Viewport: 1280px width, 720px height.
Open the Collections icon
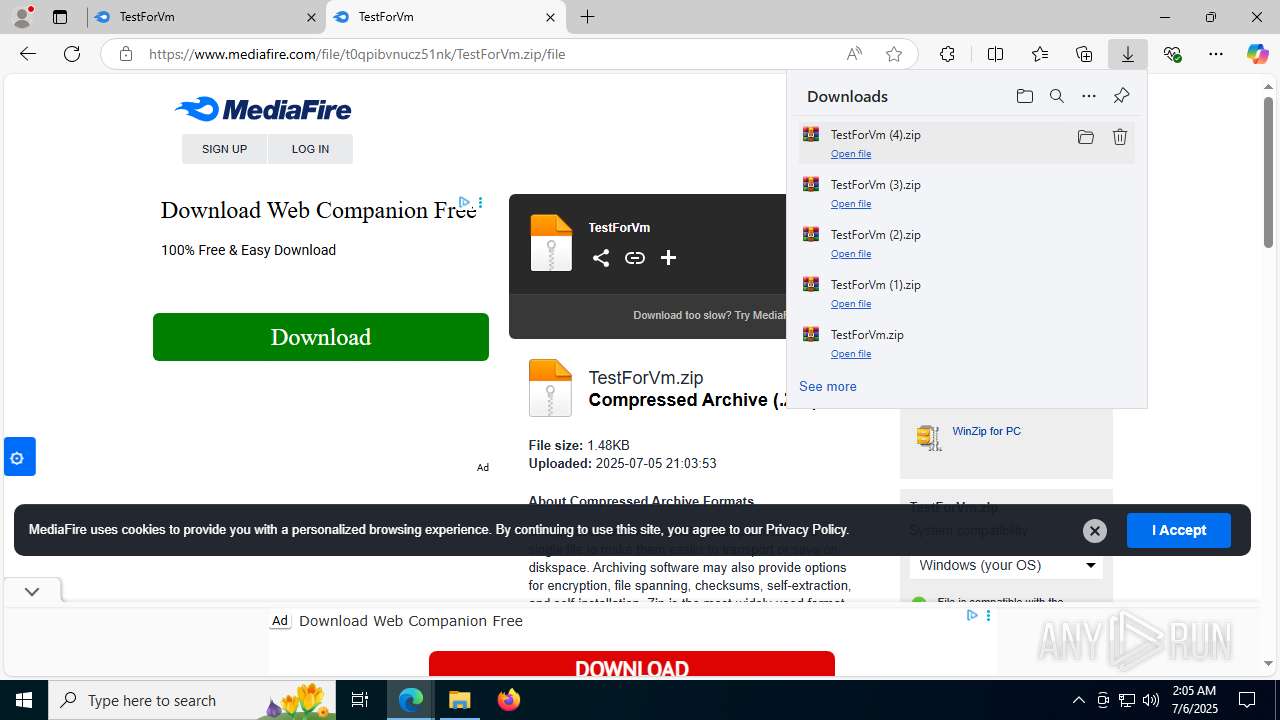pyautogui.click(x=1084, y=54)
